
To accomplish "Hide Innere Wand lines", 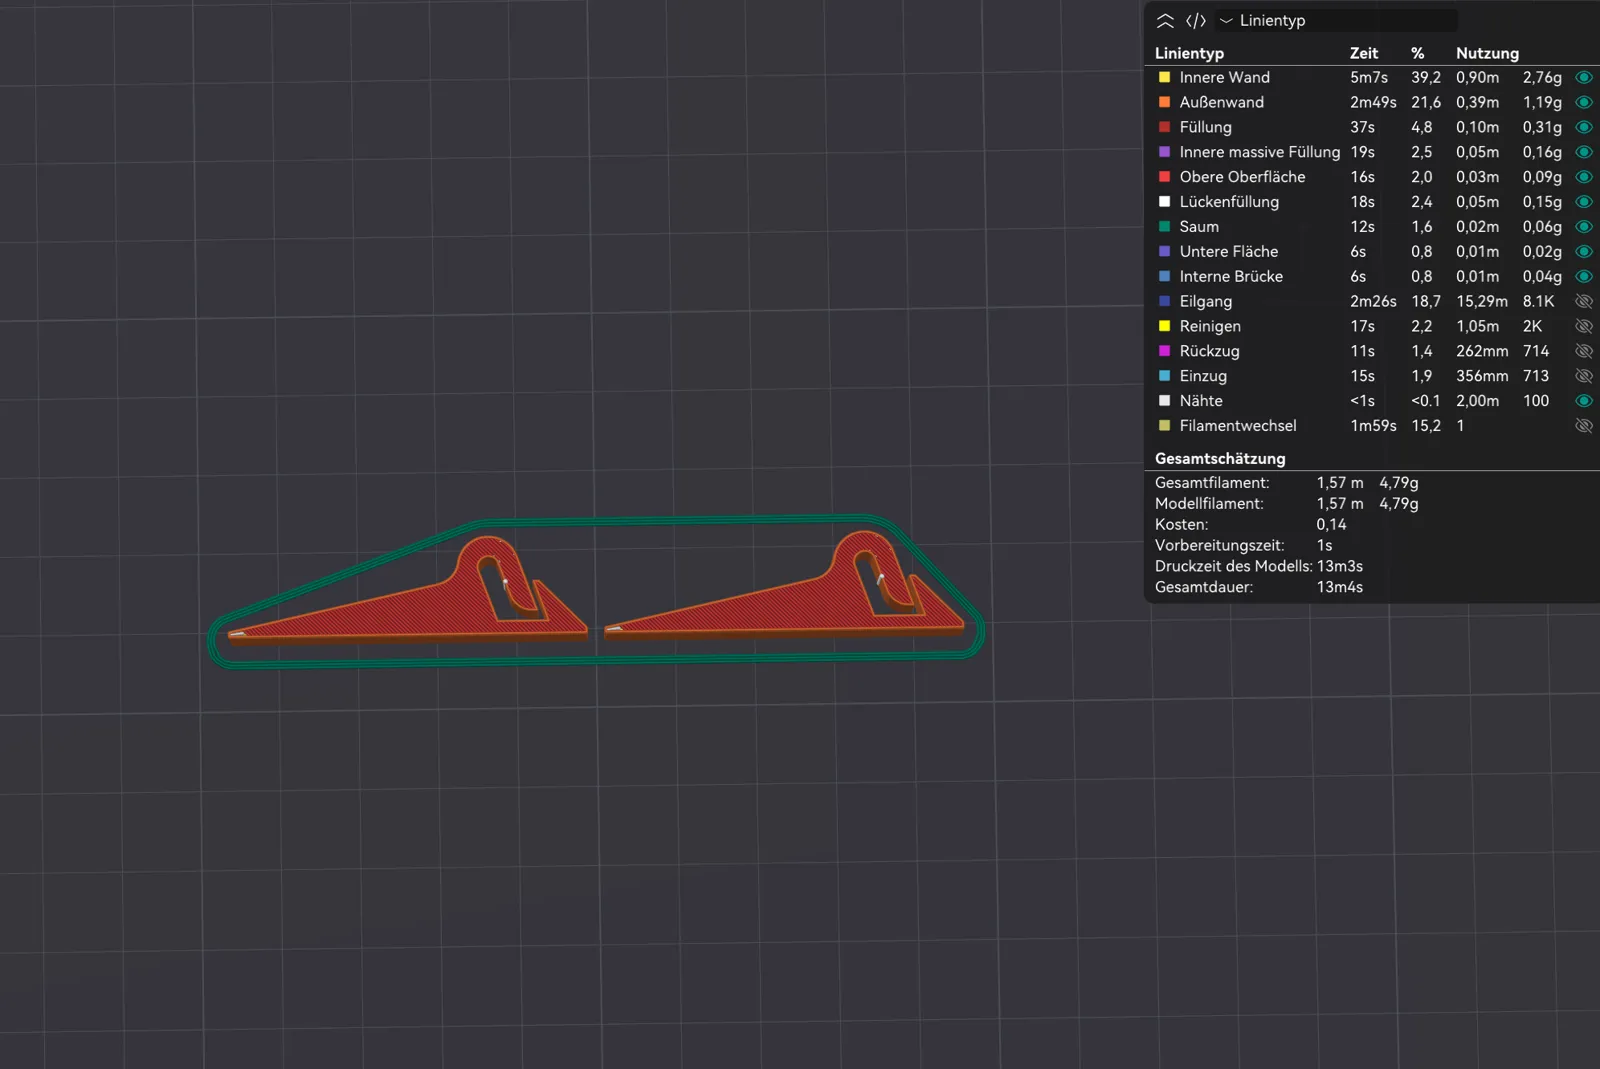I will coord(1584,77).
